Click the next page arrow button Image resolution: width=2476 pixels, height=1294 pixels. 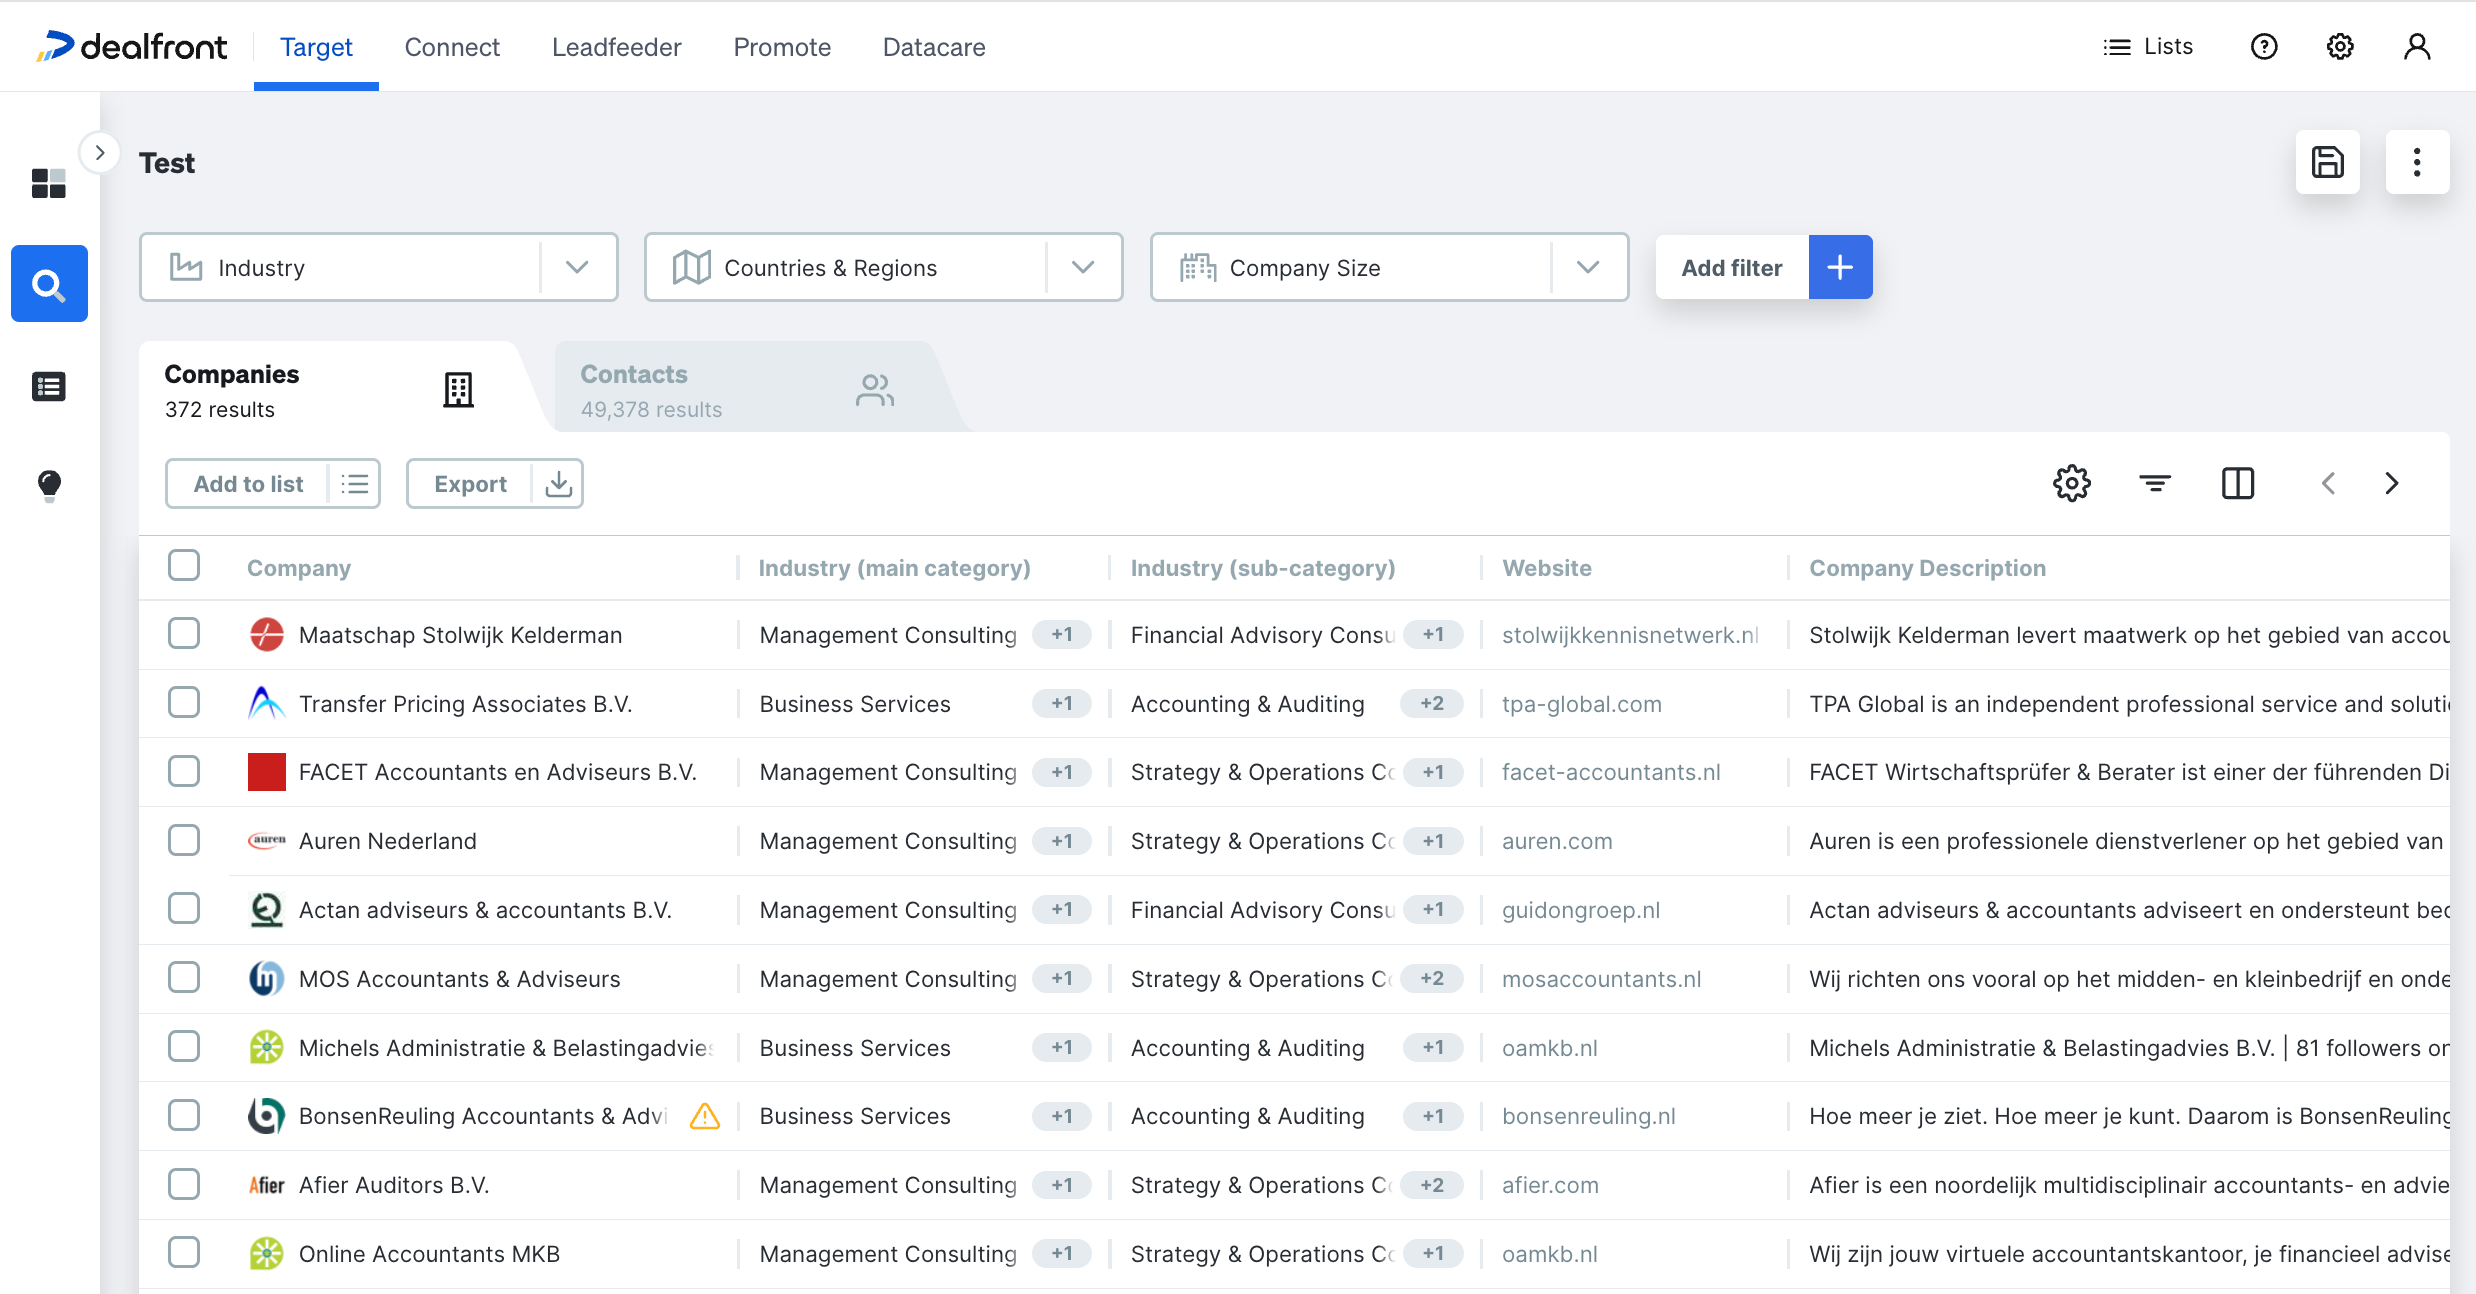[2391, 483]
